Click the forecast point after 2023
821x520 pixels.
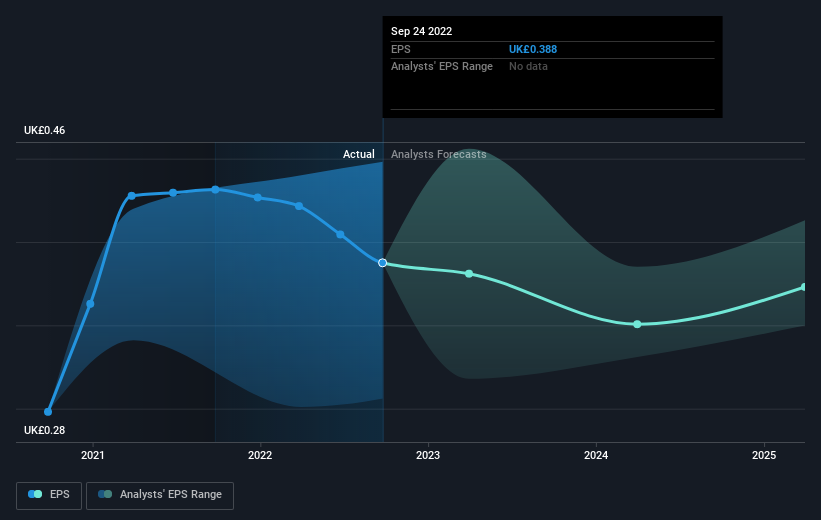coord(469,274)
